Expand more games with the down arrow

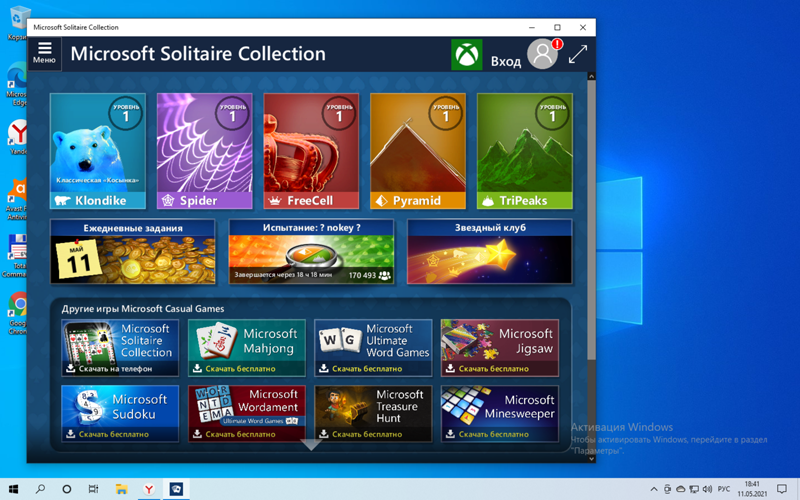point(311,444)
